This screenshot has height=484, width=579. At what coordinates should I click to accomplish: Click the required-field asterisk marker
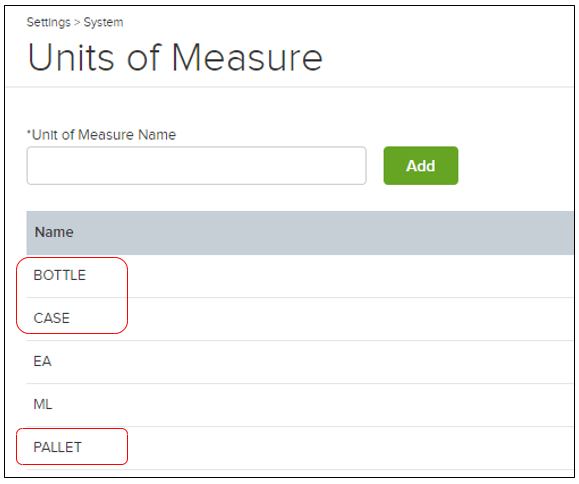(x=29, y=132)
